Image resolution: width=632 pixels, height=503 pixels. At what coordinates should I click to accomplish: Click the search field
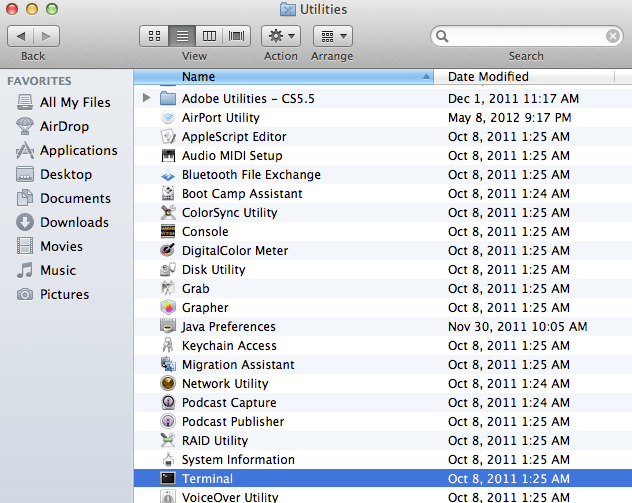point(526,36)
